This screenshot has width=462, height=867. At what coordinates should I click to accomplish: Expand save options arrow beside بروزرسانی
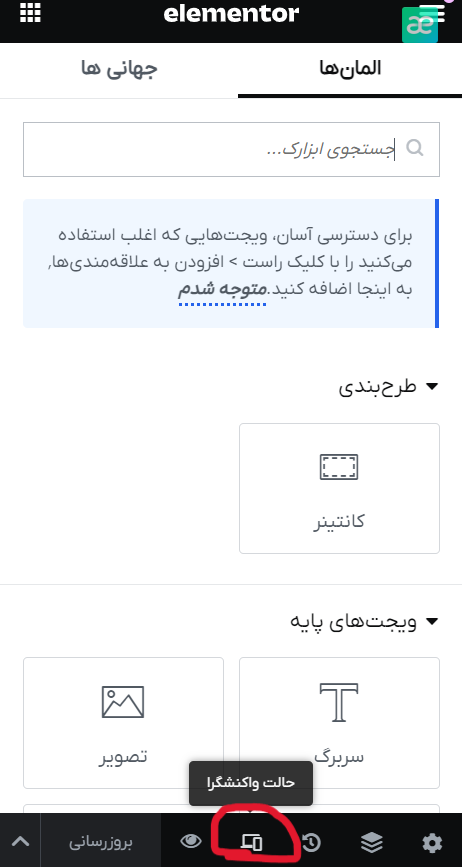[x=20, y=842]
